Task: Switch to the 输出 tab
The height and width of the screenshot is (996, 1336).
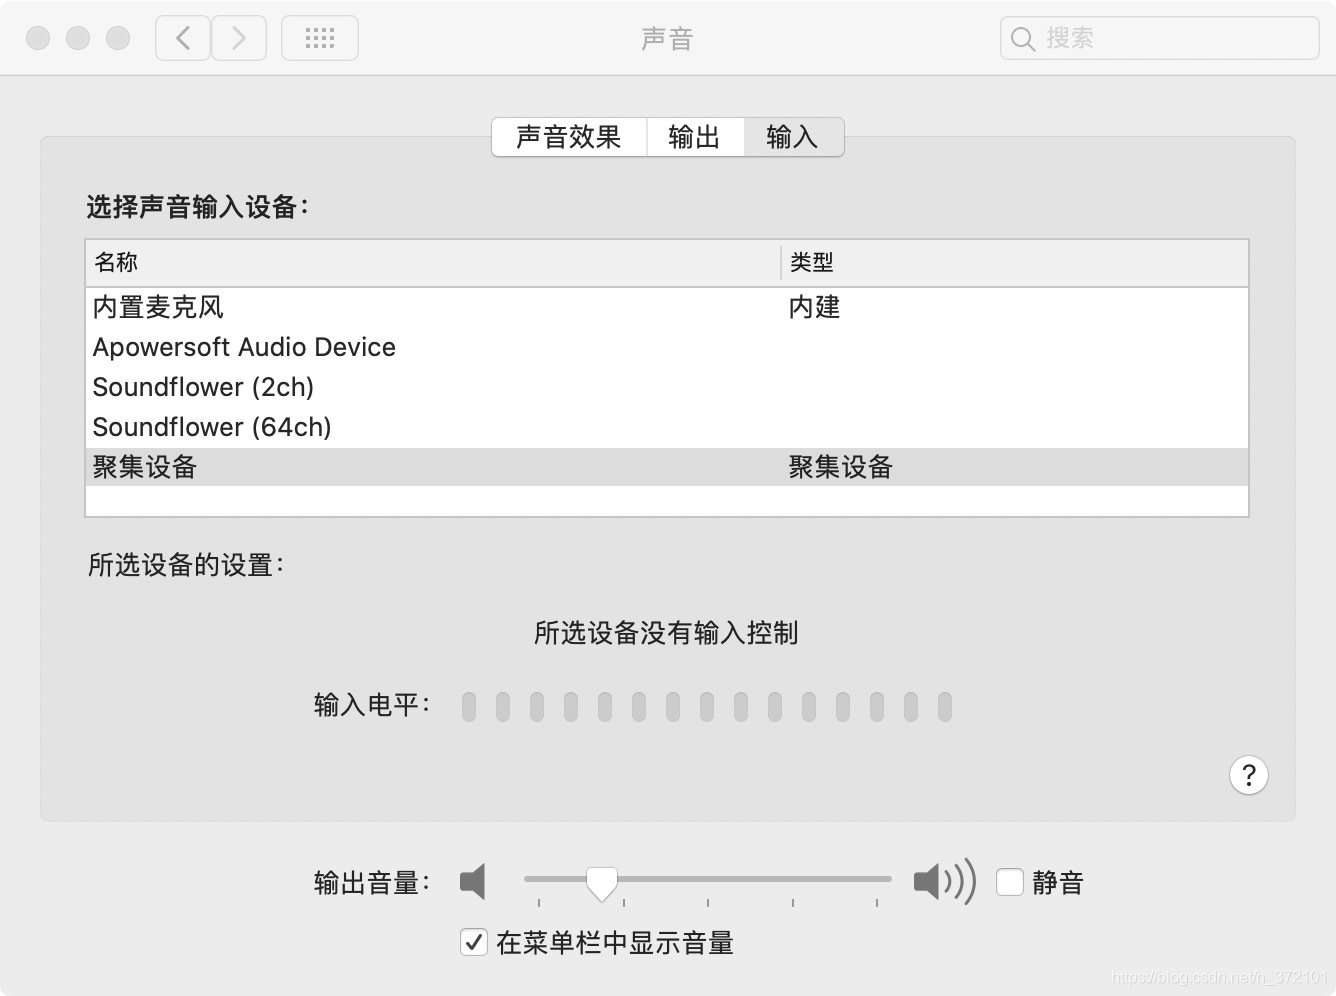Action: click(694, 137)
